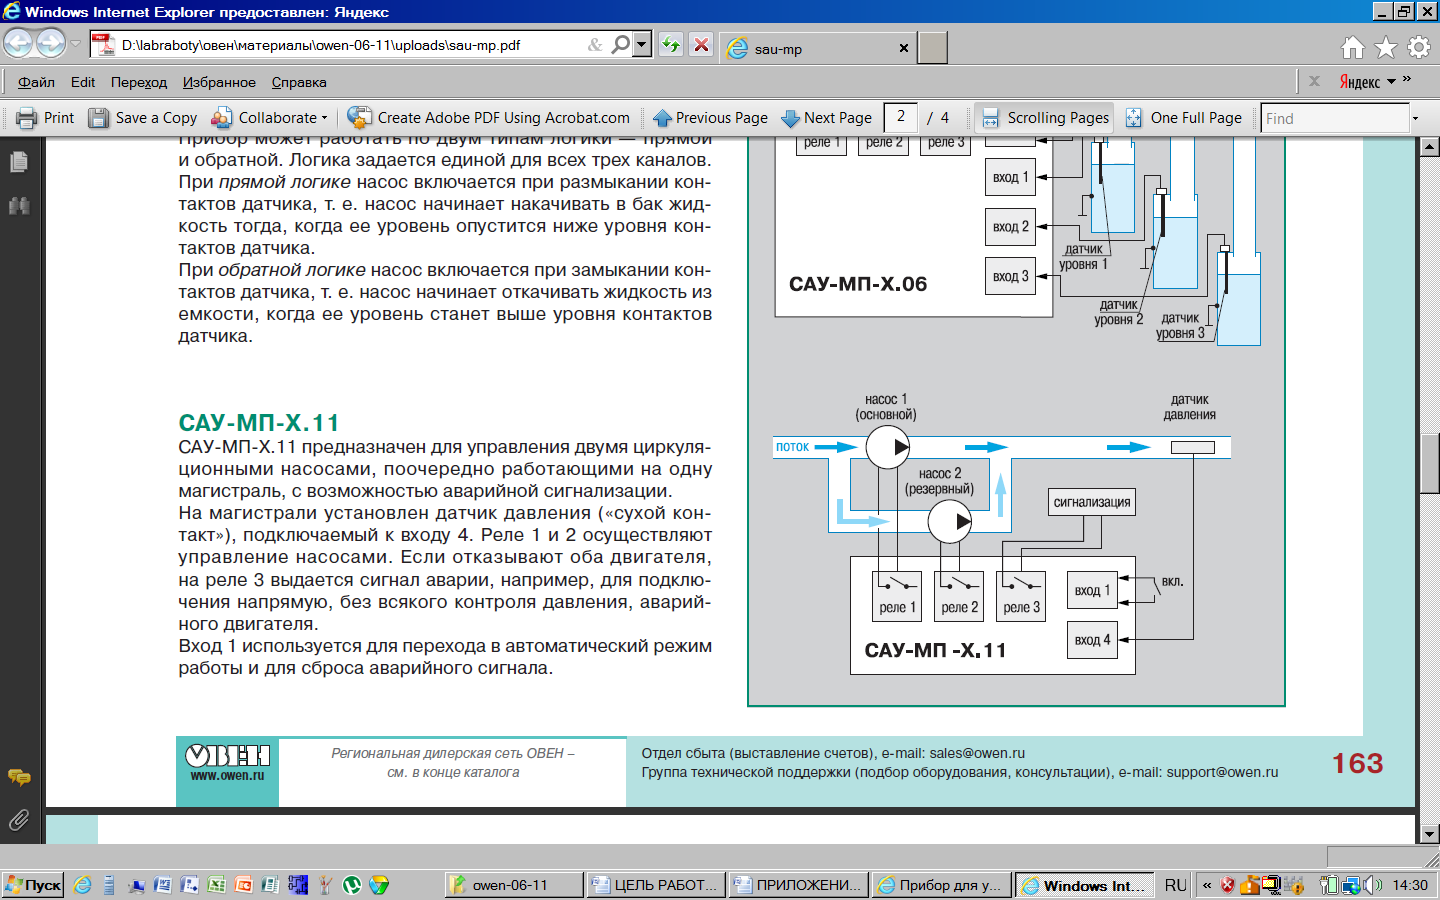Click the 14:30 clock

[1410, 885]
